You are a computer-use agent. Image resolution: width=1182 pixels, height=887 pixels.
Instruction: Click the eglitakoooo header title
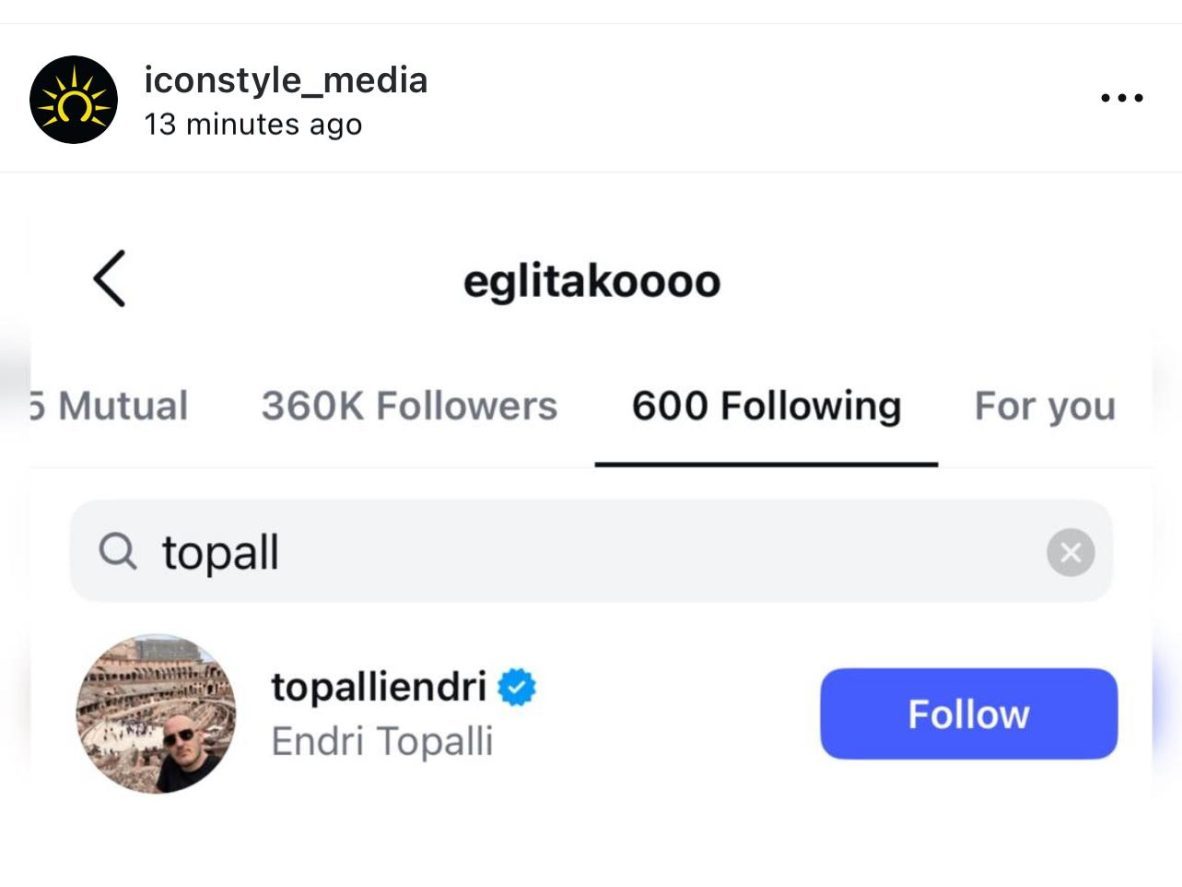click(x=591, y=281)
